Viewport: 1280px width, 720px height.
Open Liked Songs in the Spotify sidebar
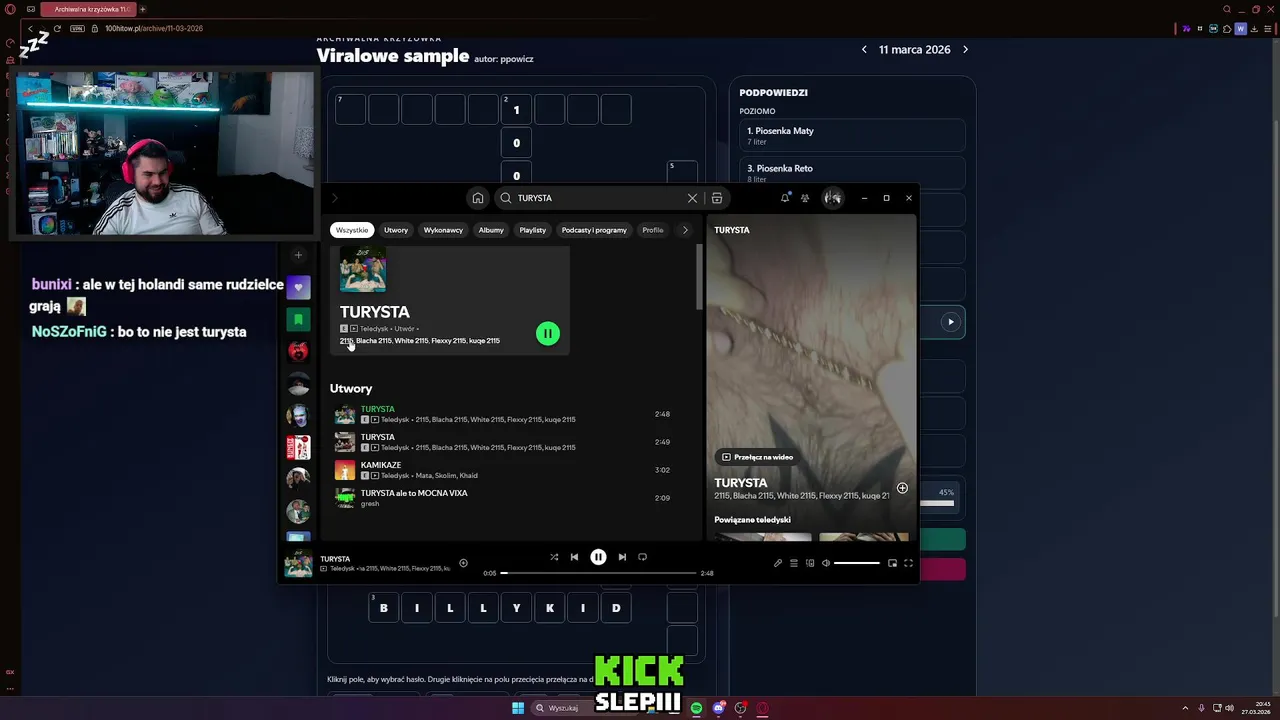click(x=298, y=287)
